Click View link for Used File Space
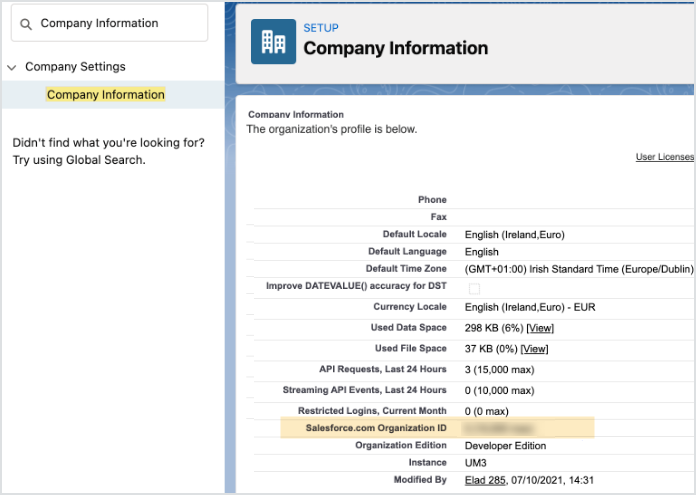 pos(534,349)
